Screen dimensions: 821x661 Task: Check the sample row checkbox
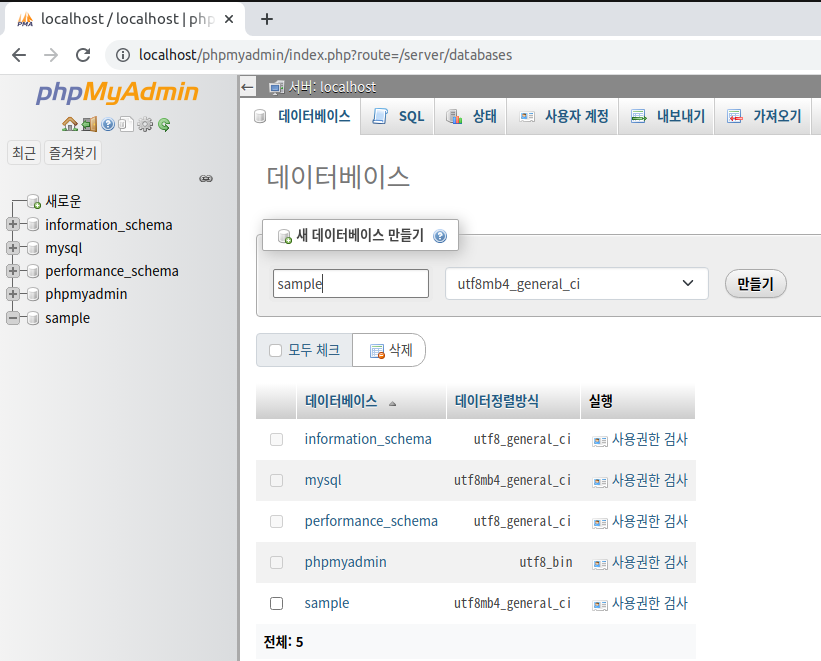click(276, 603)
